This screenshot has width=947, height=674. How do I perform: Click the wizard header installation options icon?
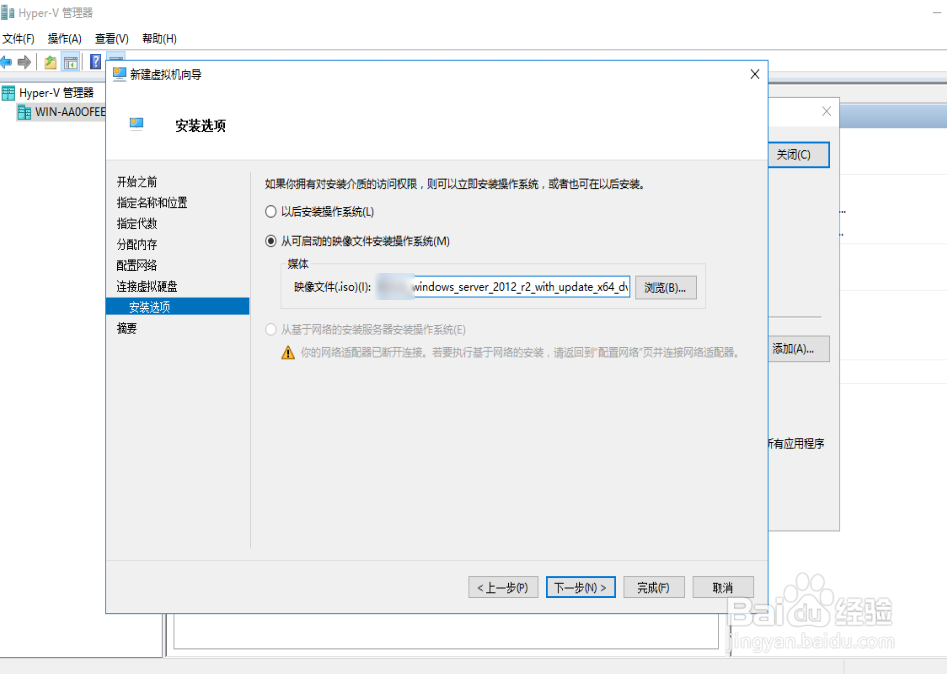(135, 125)
